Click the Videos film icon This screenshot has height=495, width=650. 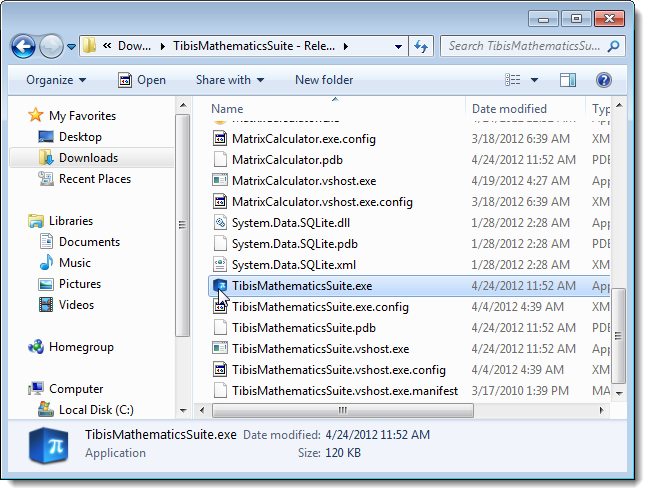46,305
